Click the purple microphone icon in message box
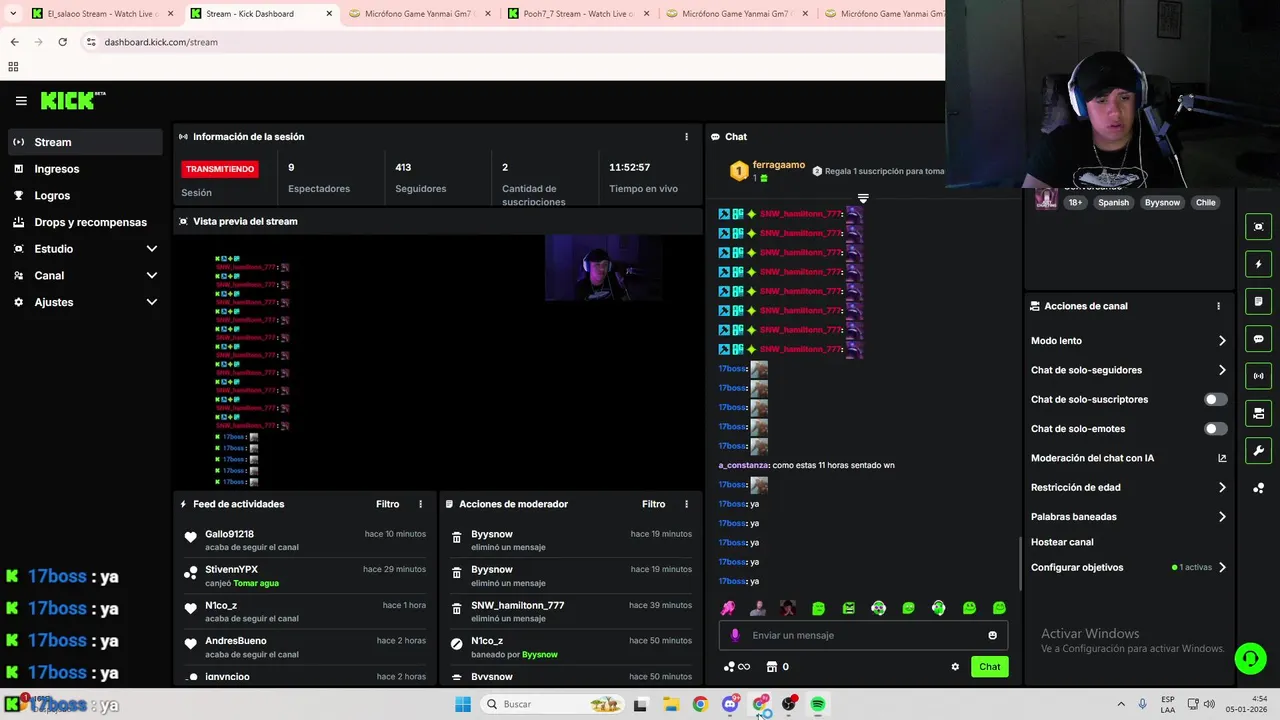The image size is (1280, 720). click(735, 635)
